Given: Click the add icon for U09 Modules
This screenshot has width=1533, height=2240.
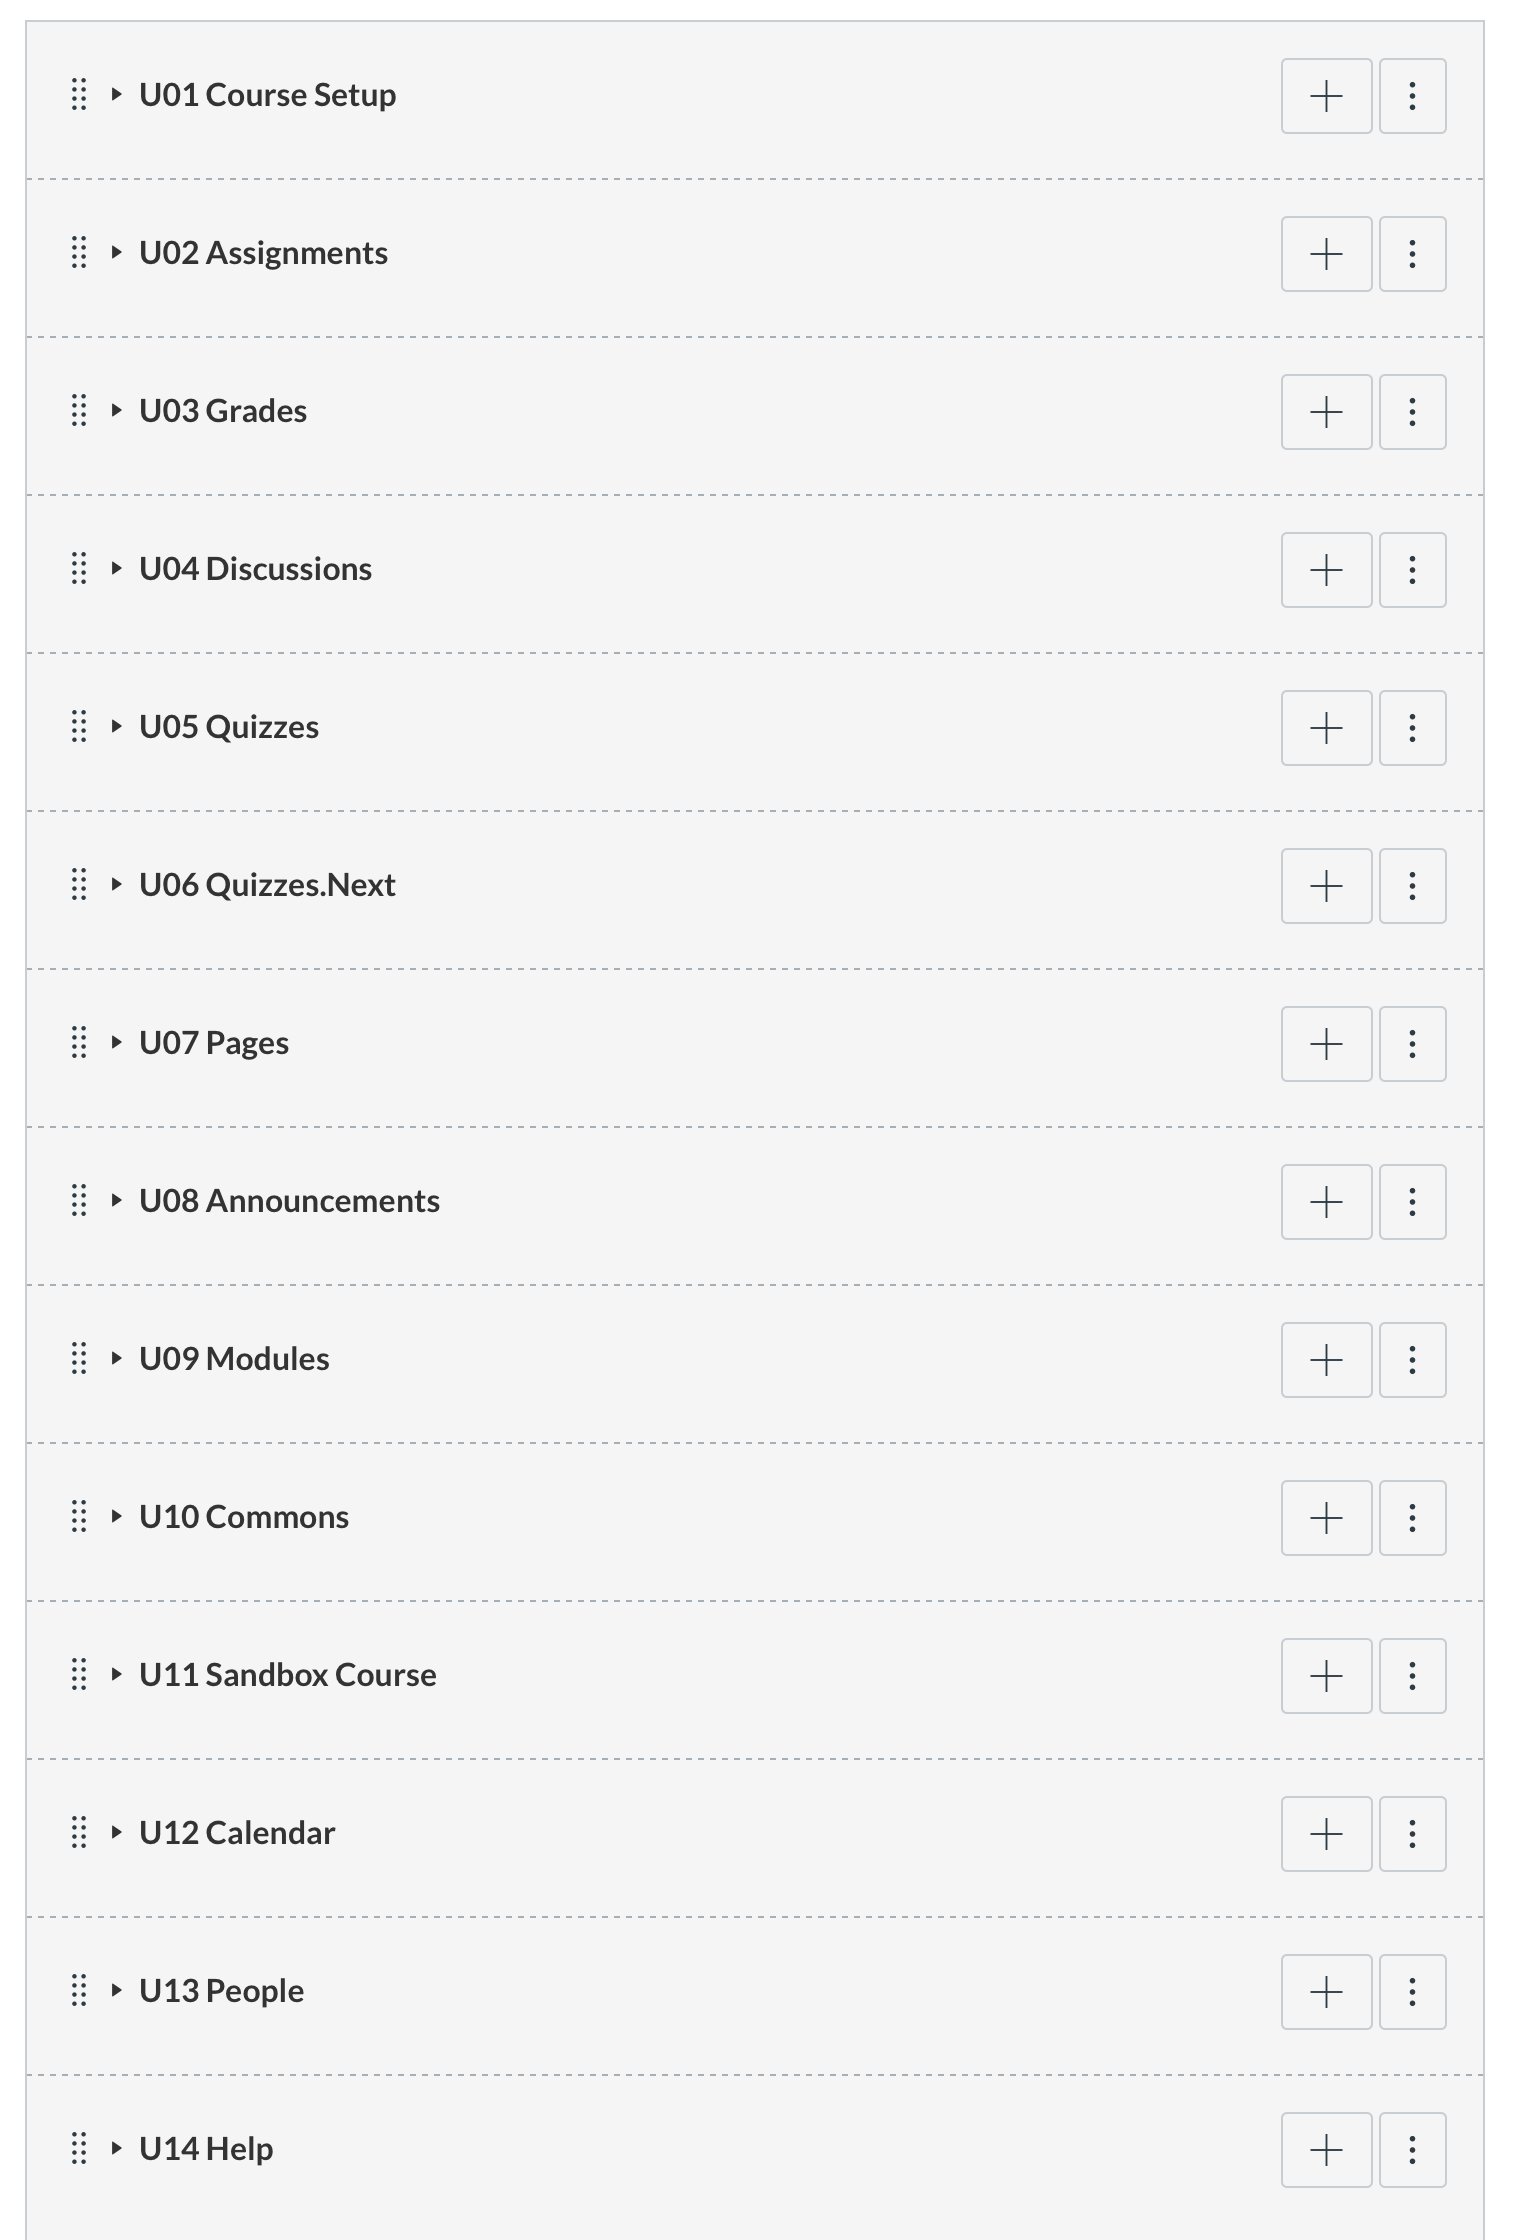Looking at the screenshot, I should click(x=1326, y=1359).
